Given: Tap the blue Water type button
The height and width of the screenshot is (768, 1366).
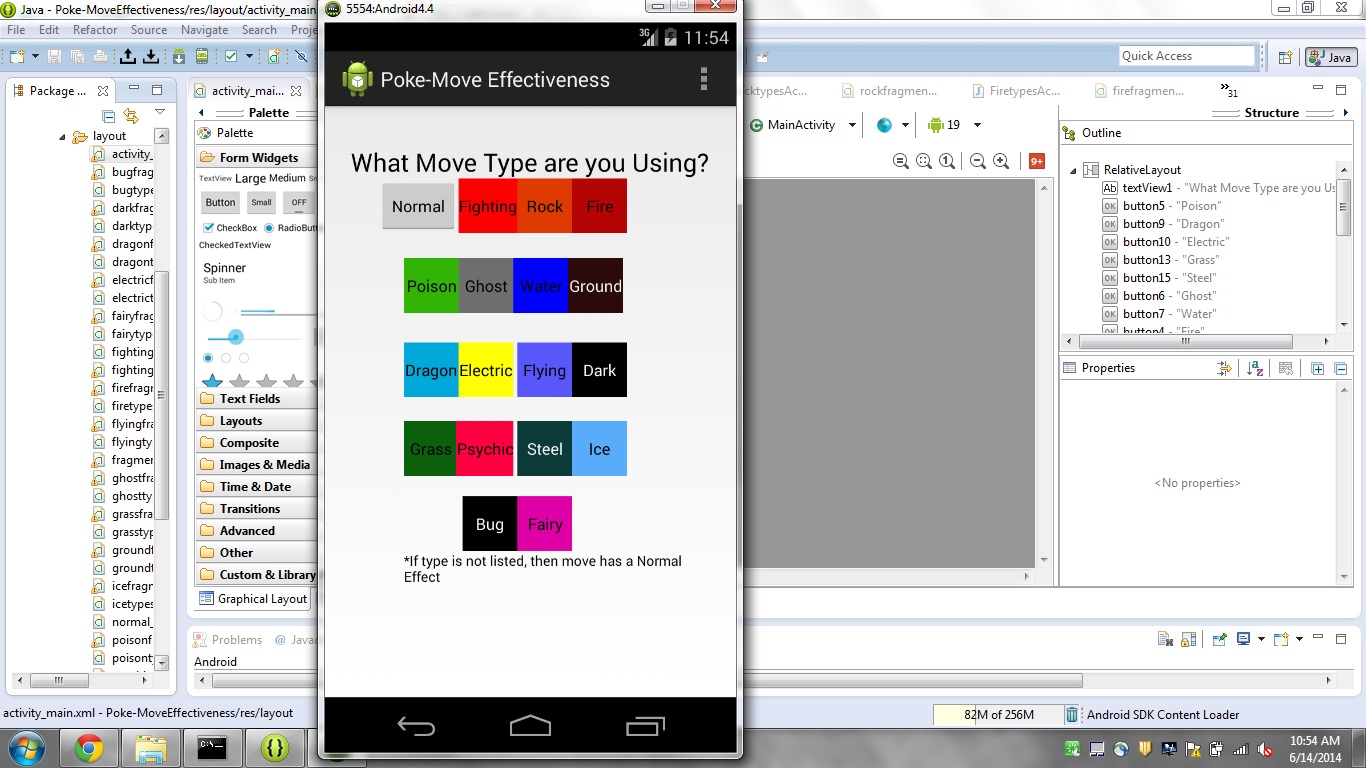Looking at the screenshot, I should 541,286.
